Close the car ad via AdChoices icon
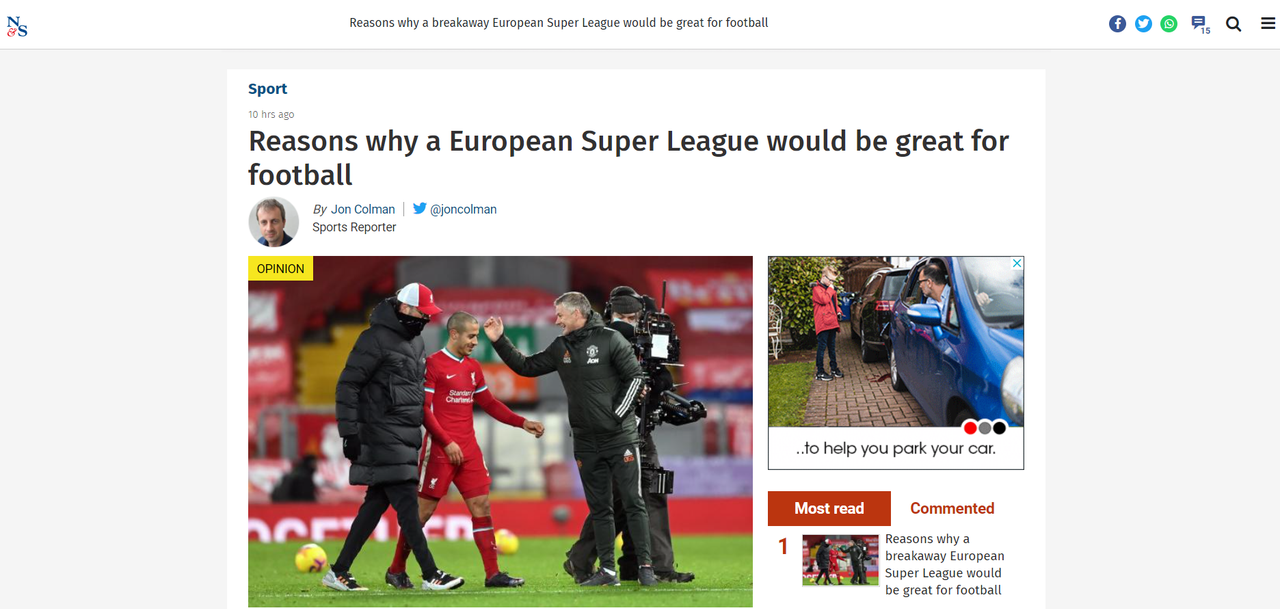 pos(1017,264)
